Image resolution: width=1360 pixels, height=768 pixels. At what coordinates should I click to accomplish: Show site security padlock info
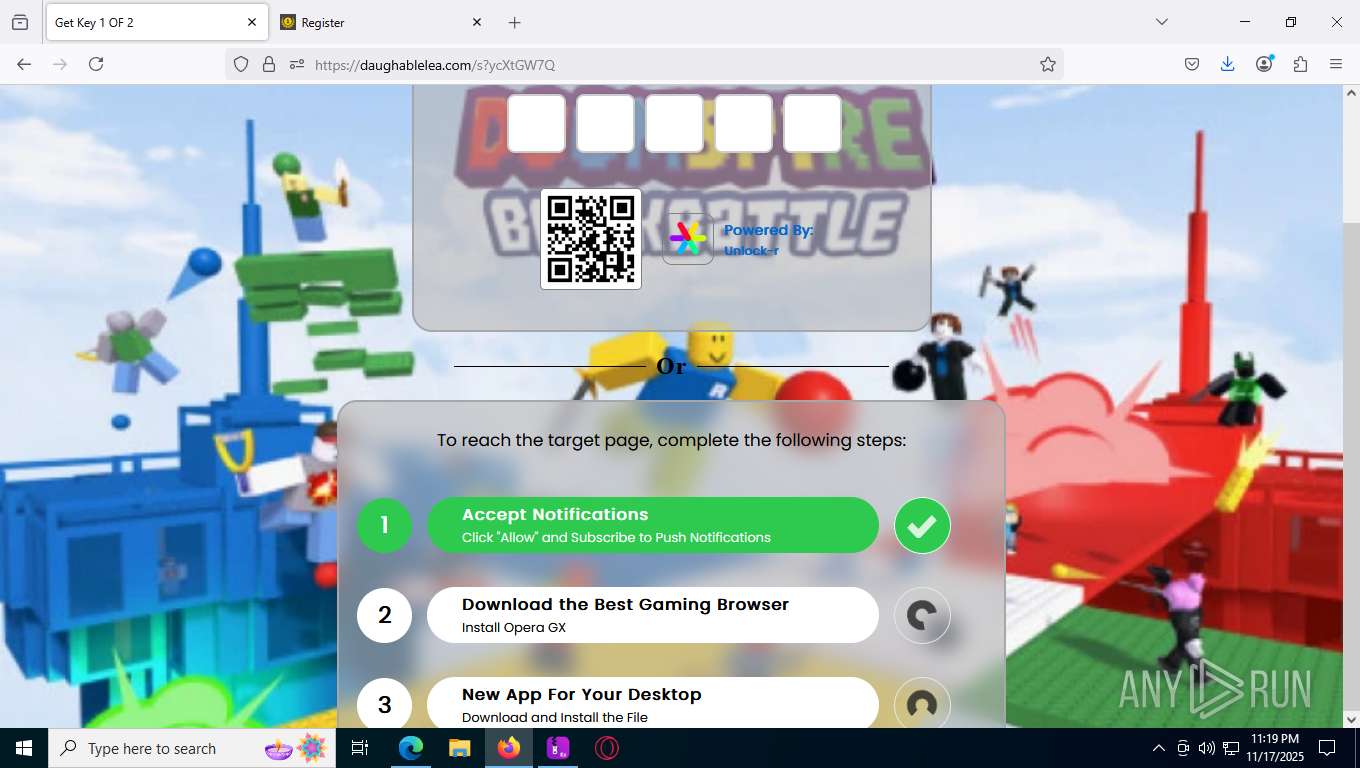(268, 64)
